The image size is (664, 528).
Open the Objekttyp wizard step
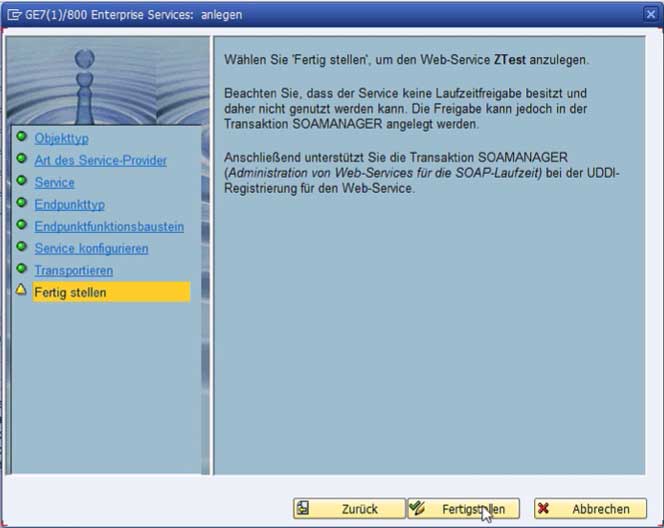point(61,138)
